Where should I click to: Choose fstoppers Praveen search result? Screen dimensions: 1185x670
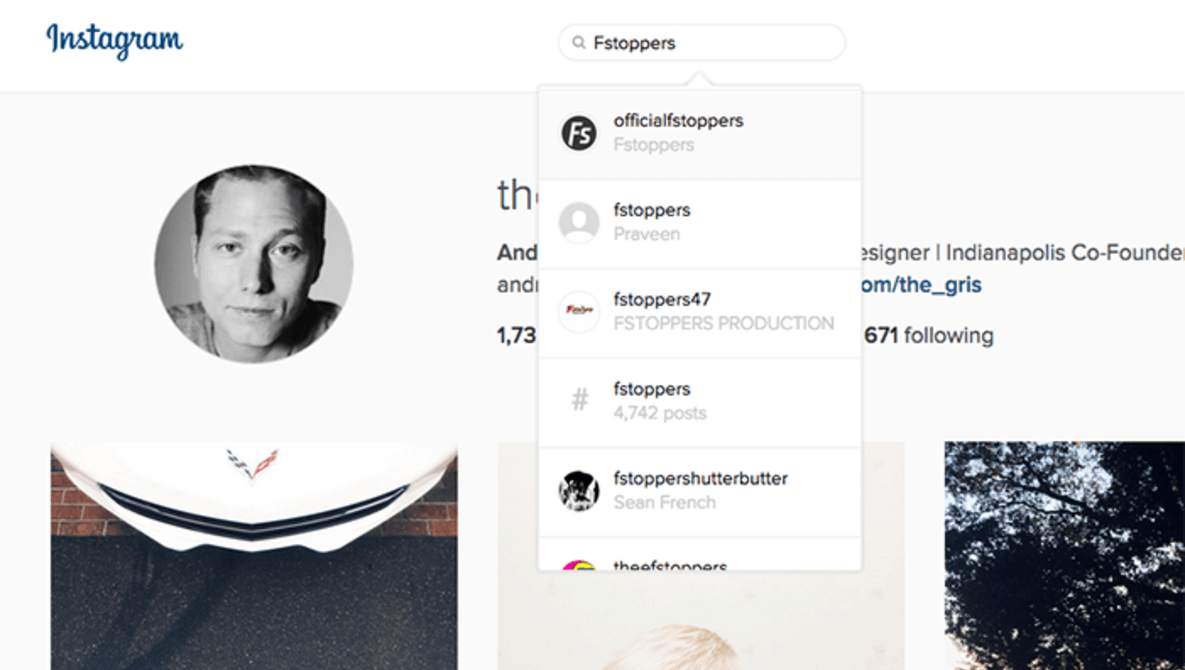click(700, 224)
